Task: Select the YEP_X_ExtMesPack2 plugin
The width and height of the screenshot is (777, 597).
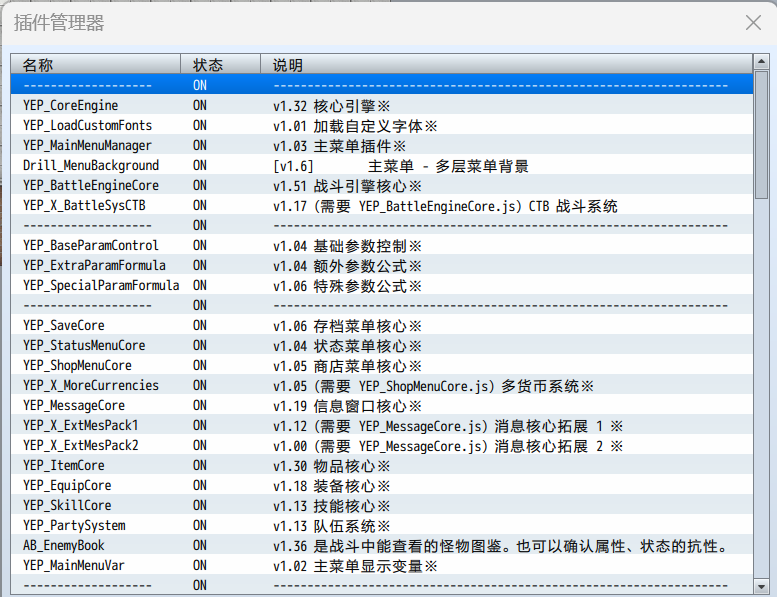Action: point(382,445)
